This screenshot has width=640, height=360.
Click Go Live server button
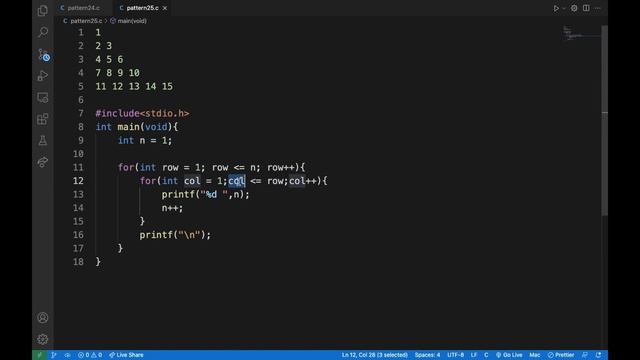click(509, 355)
